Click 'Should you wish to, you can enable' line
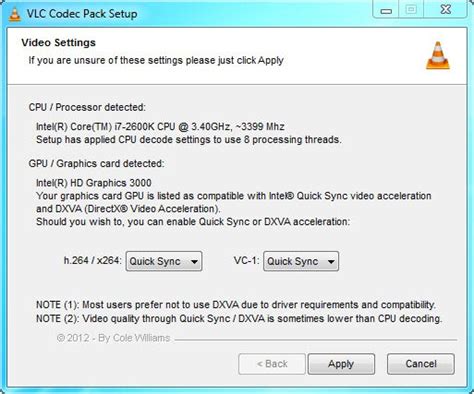This screenshot has height=394, width=474. [193, 222]
